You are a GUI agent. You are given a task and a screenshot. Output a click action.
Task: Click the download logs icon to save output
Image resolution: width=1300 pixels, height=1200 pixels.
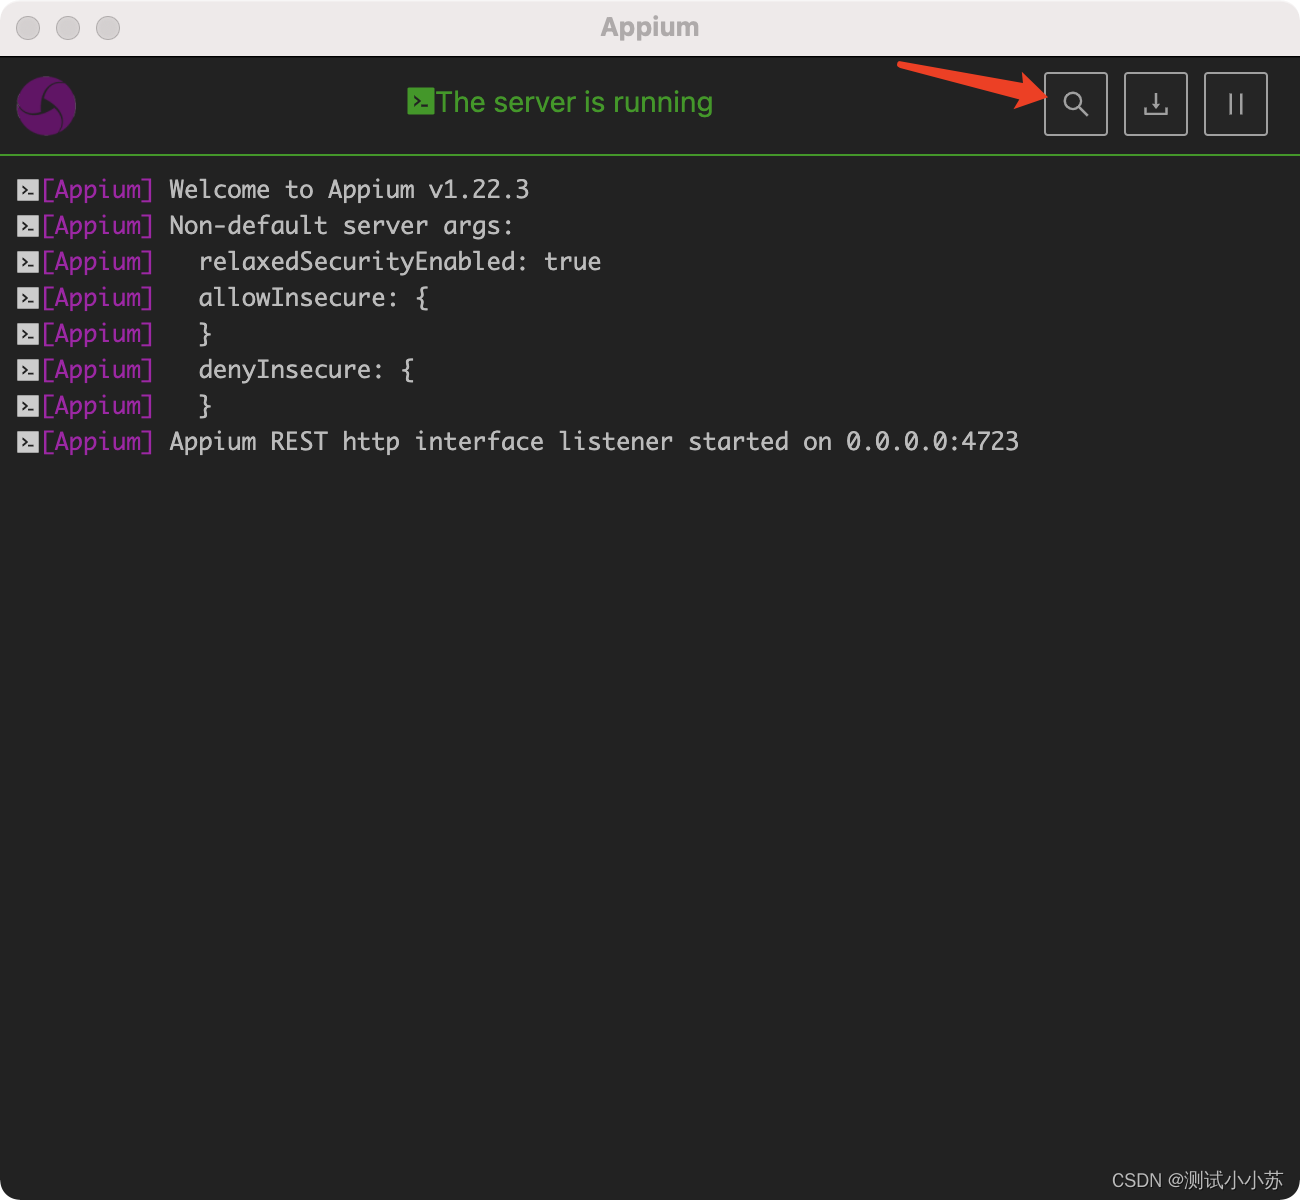pos(1156,104)
